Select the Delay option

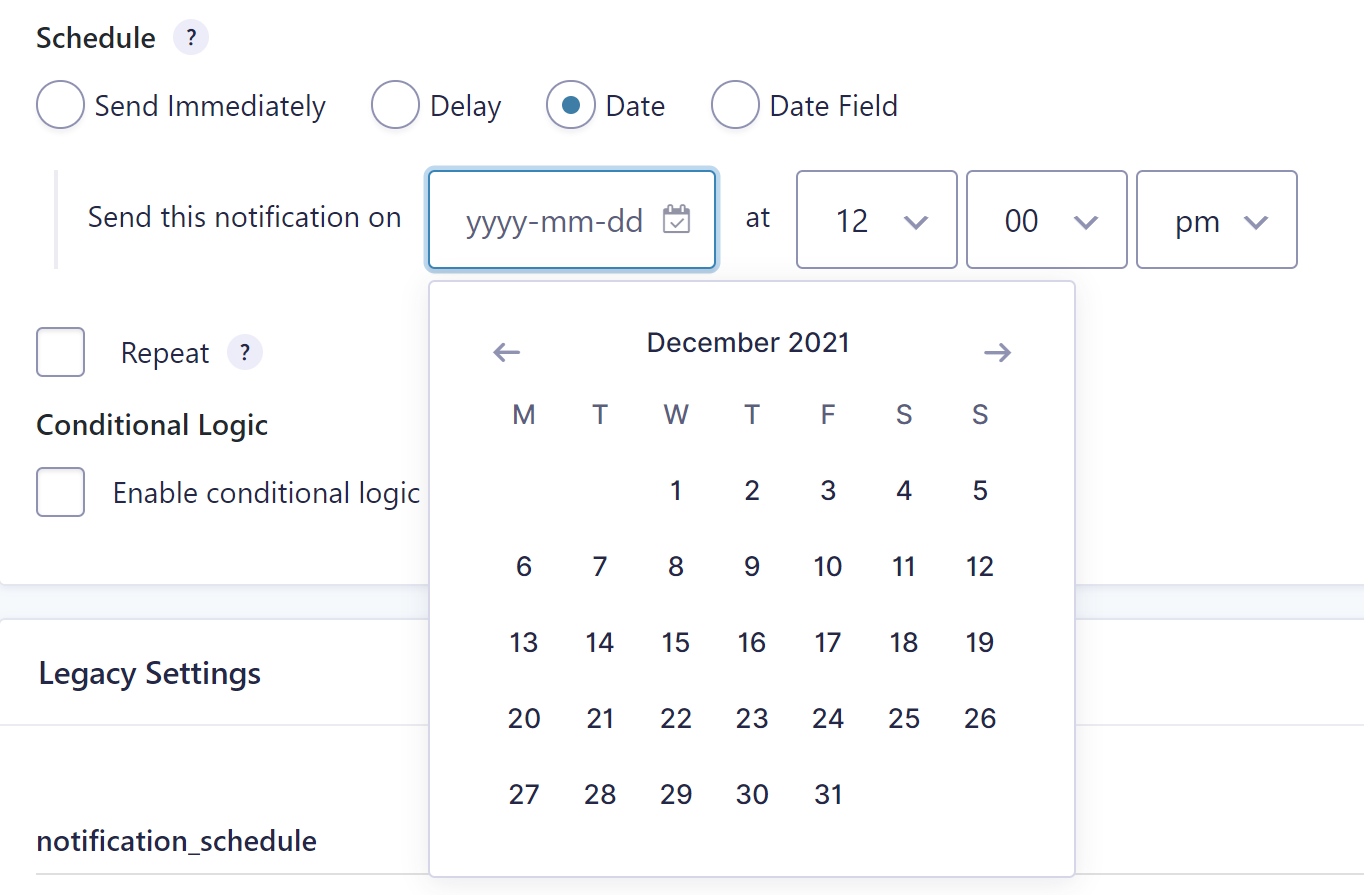pos(396,105)
